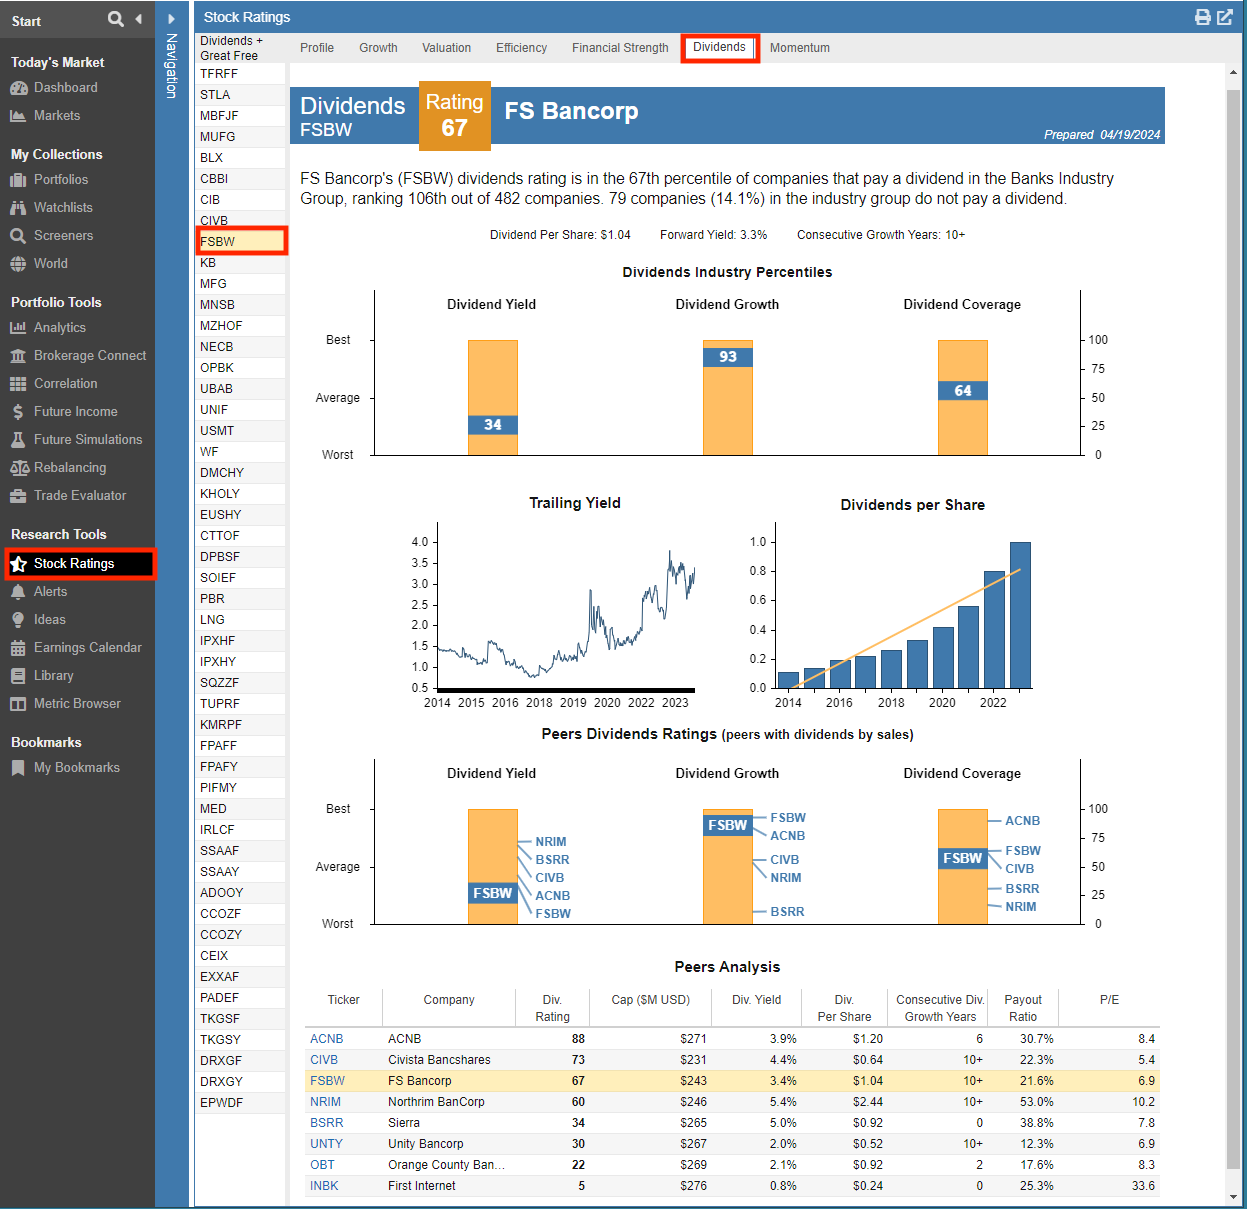Screen dimensions: 1247x1209
Task: Switch to the Growth tab
Action: click(378, 48)
